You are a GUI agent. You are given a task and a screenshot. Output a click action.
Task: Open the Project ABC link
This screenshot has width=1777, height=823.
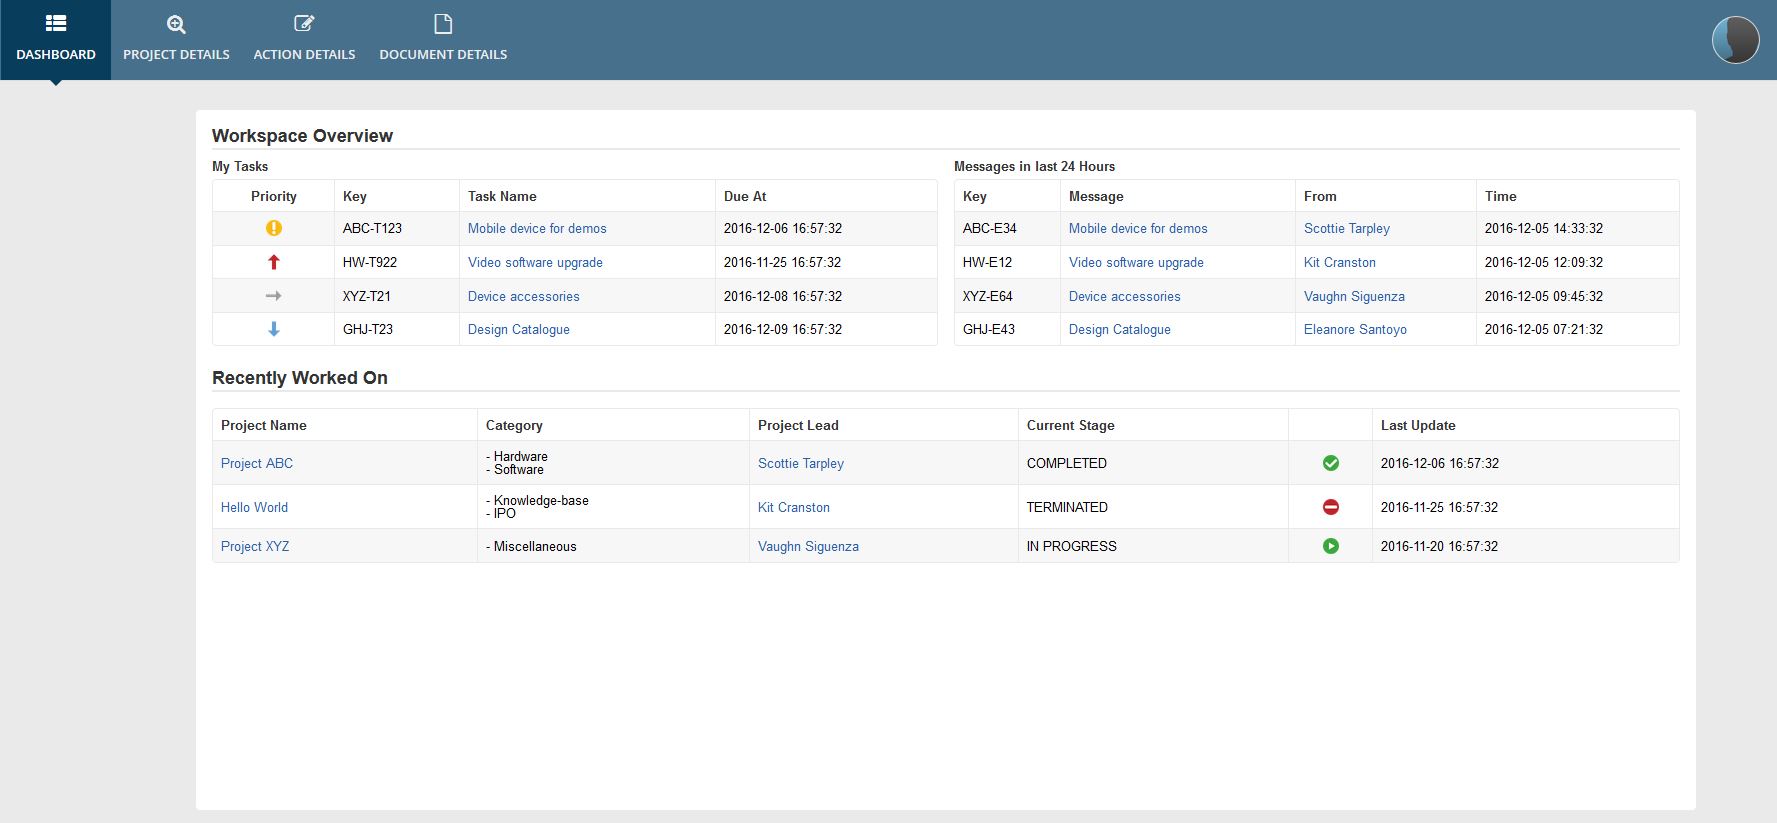coord(257,463)
